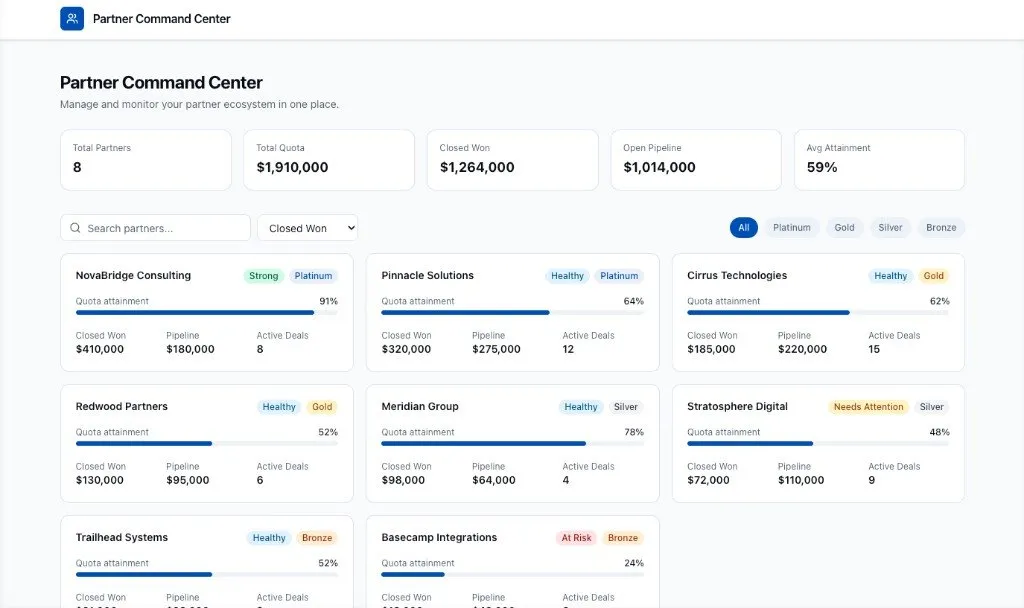Open the Basecamp Integrations partner card

(513, 562)
